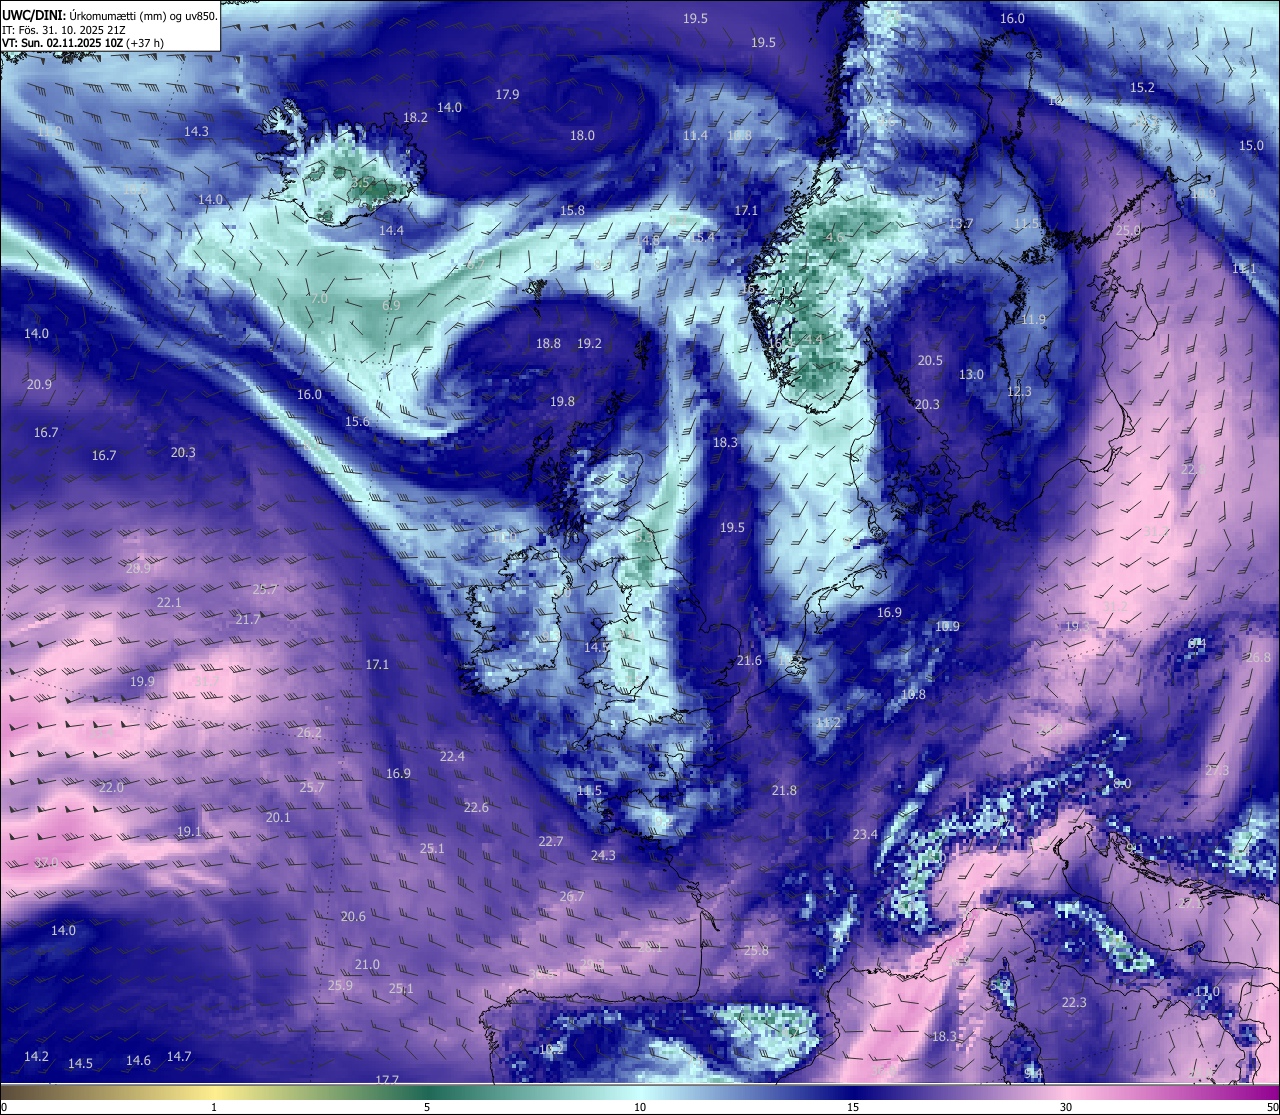Click the 20.1 value label
Image resolution: width=1280 pixels, height=1115 pixels.
point(278,818)
